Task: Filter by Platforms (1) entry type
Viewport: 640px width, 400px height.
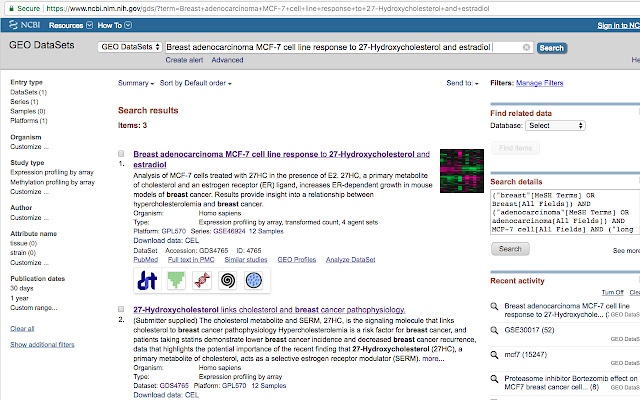Action: coord(29,121)
